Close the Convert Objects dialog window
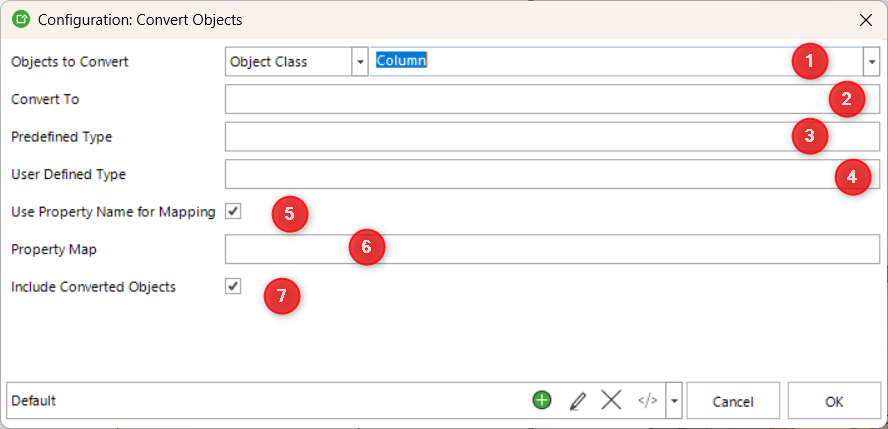 point(865,19)
